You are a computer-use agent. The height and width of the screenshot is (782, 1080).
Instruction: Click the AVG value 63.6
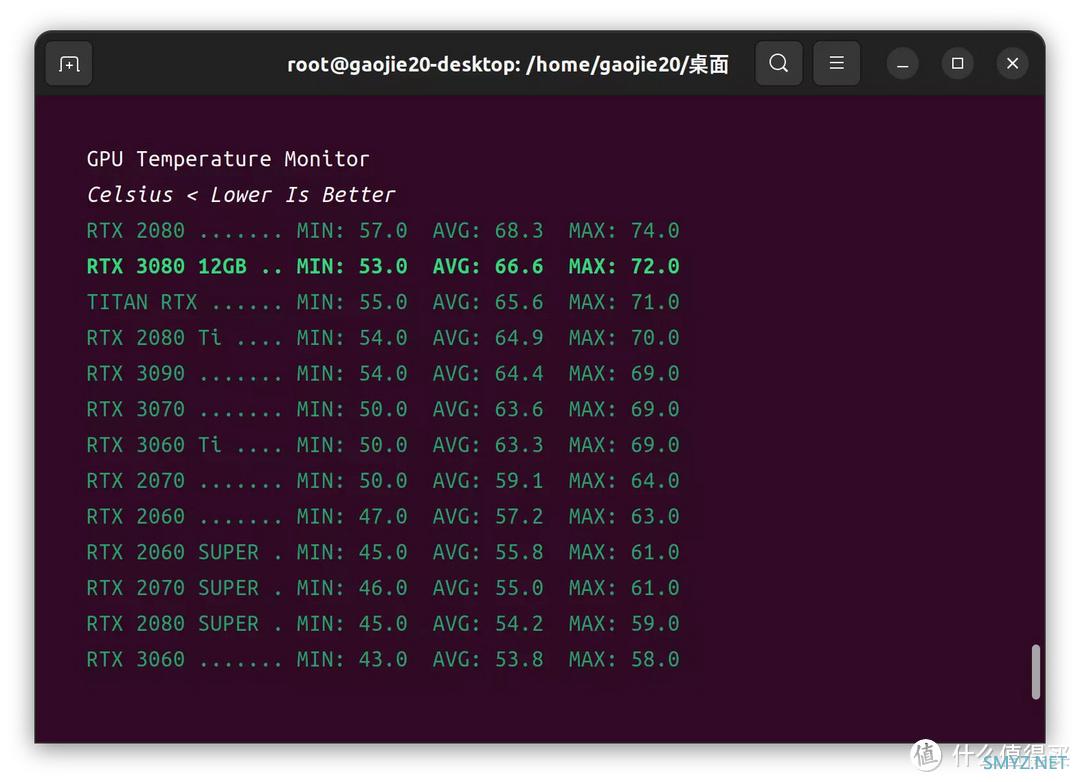tap(519, 410)
